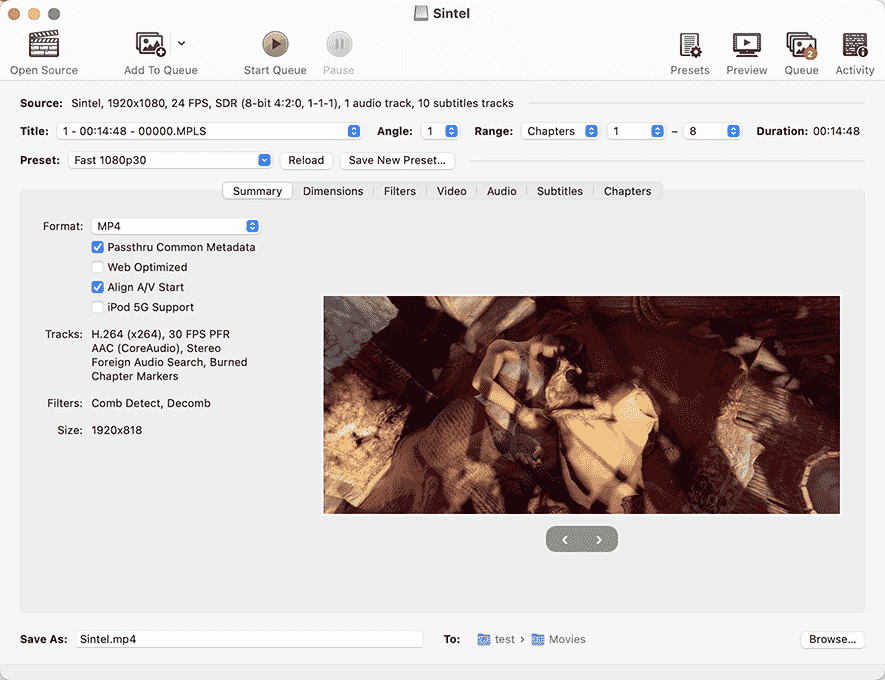The width and height of the screenshot is (885, 680).
Task: Click the Add To Queue icon
Action: pos(151,45)
